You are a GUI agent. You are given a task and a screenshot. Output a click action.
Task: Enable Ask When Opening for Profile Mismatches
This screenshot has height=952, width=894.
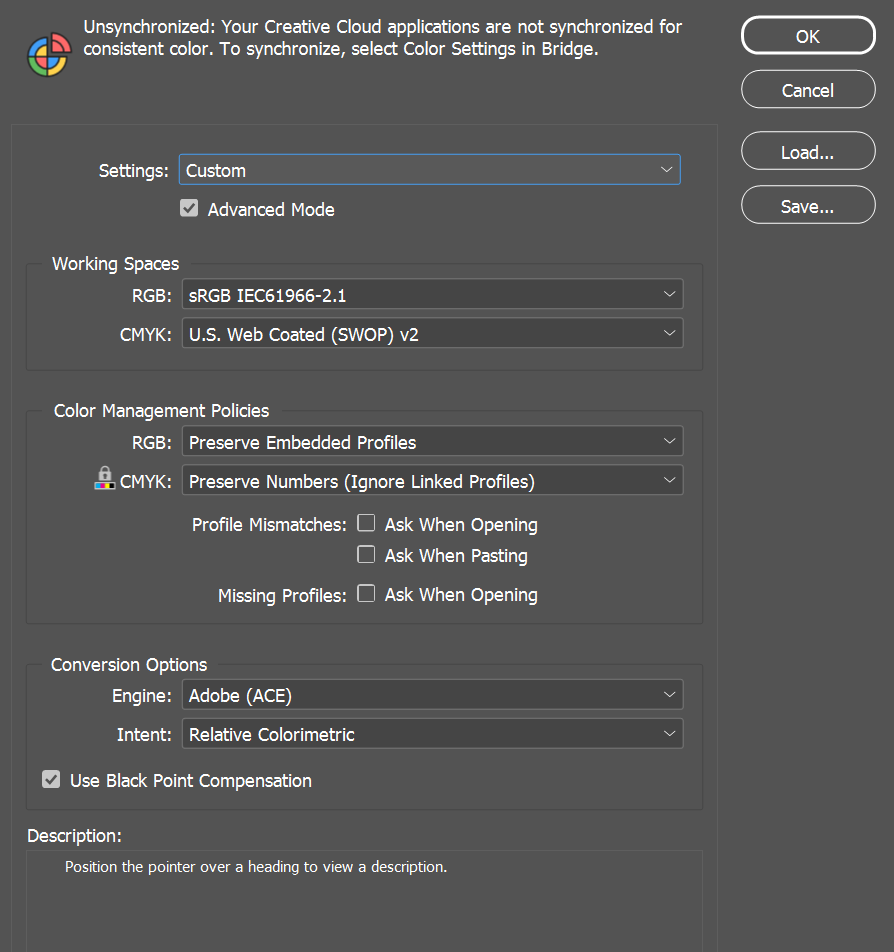click(366, 523)
